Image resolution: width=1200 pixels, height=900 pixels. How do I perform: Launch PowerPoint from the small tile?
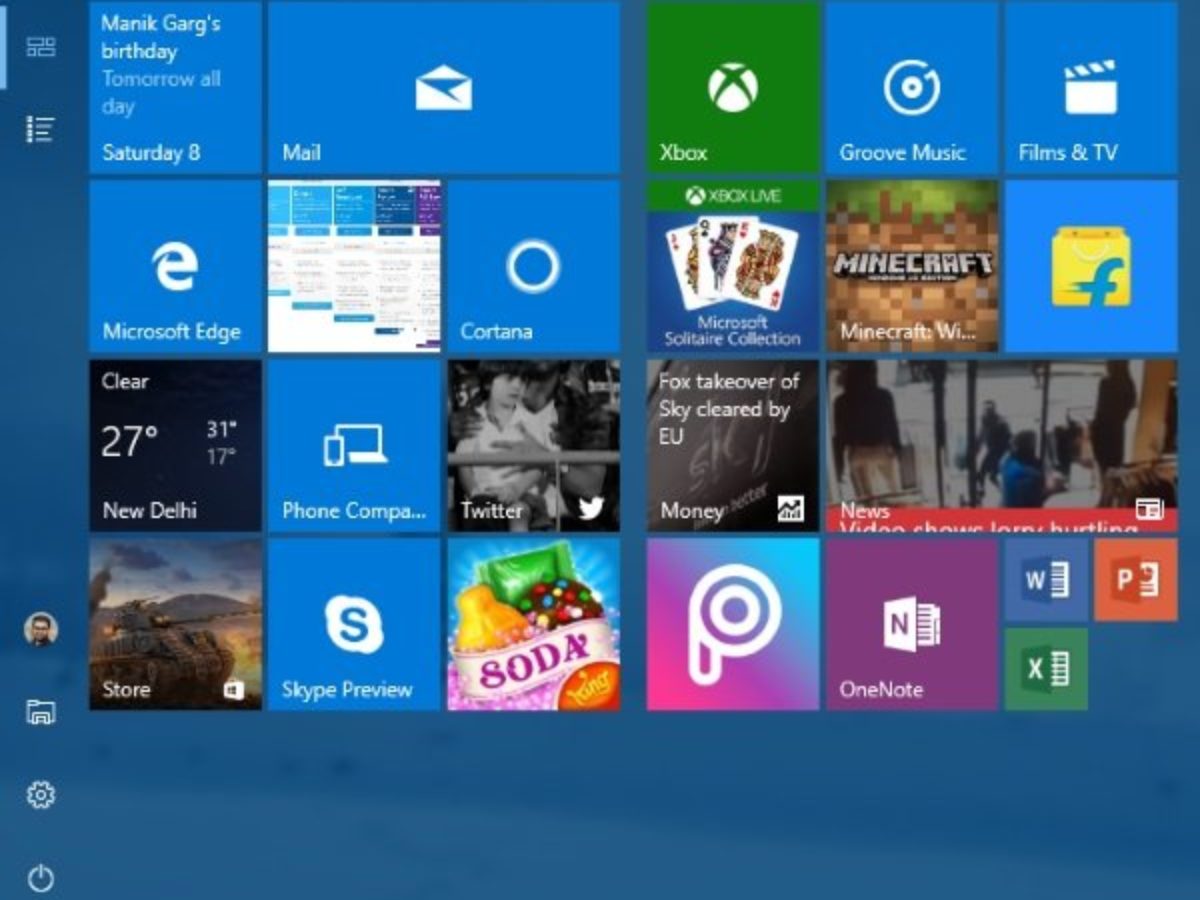[x=1136, y=580]
